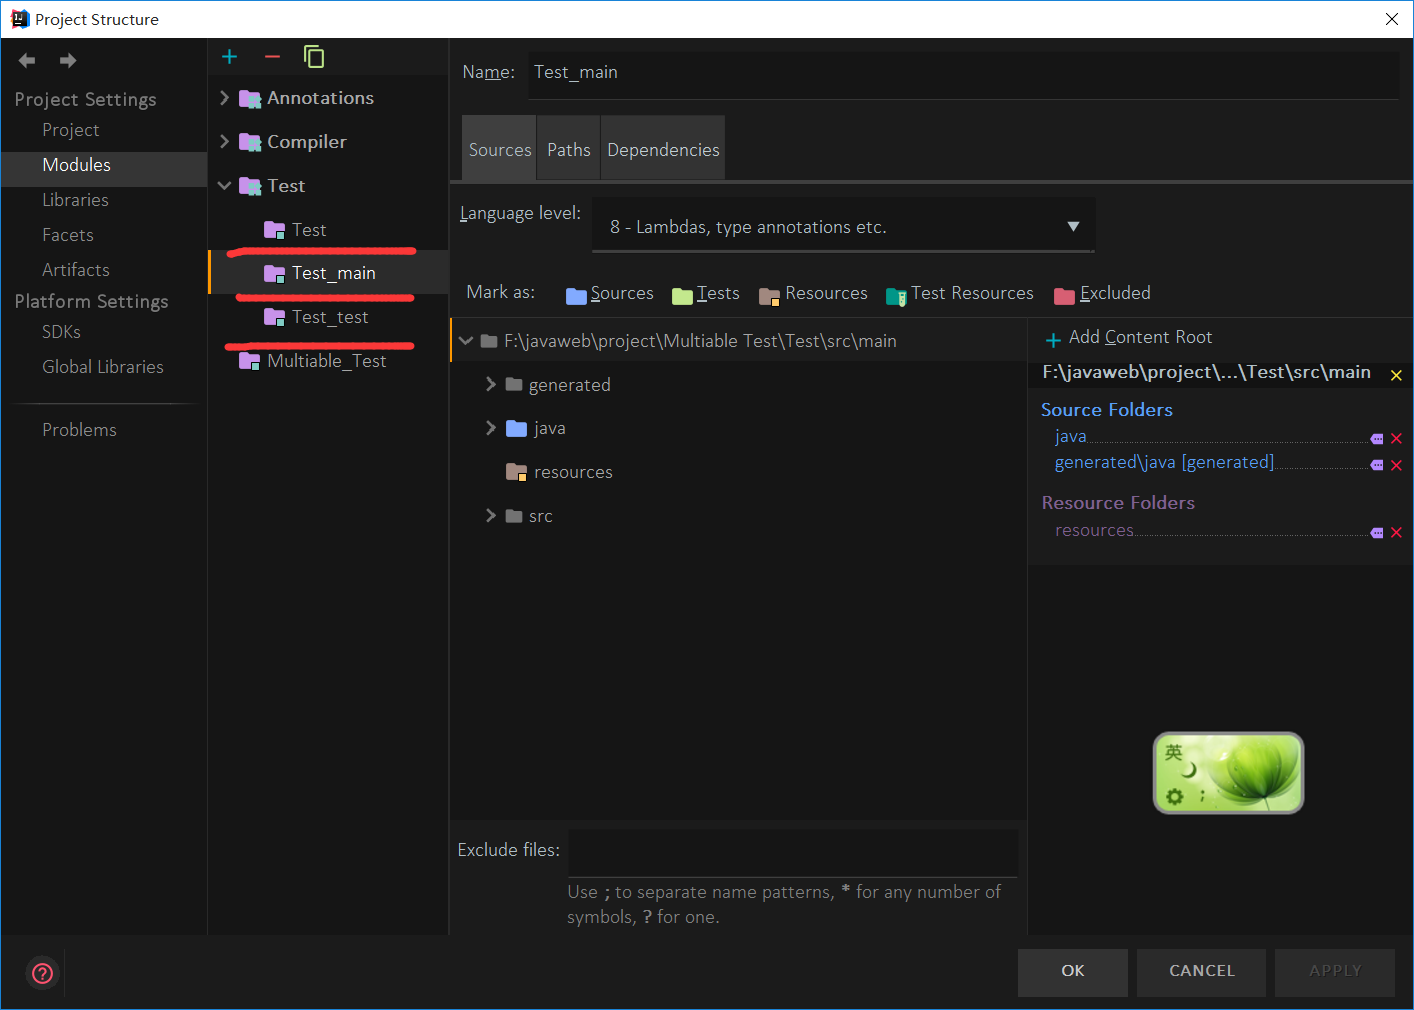Screen dimensions: 1414x1010
Task: Switch to the Paths tab
Action: tap(568, 148)
